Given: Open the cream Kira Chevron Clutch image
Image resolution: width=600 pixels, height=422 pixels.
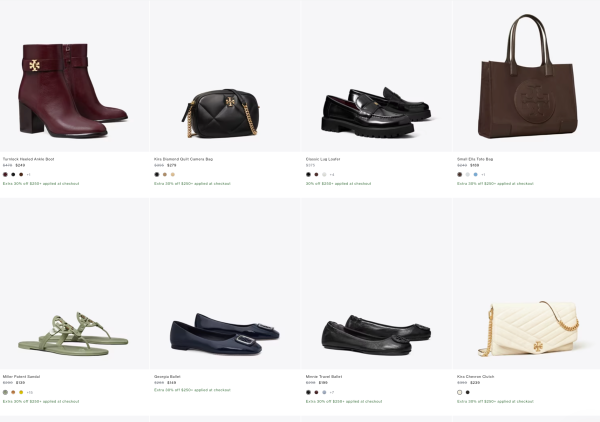Looking at the screenshot, I should (527, 284).
